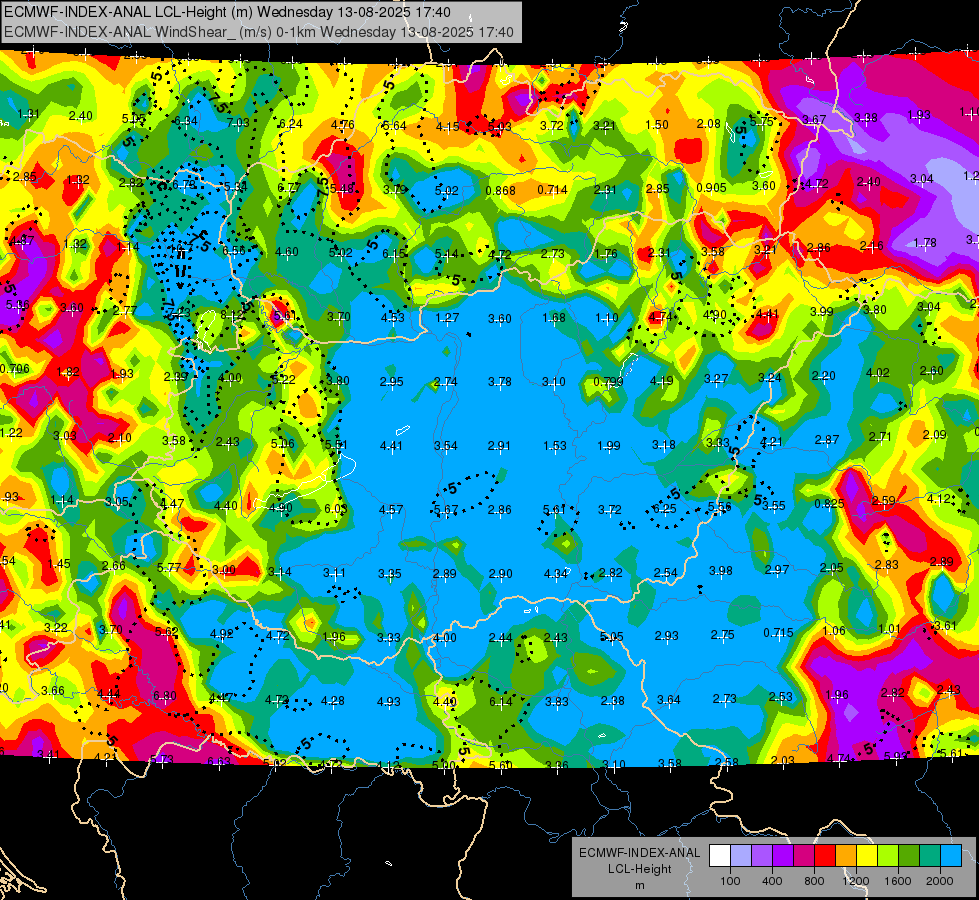
Task: Select the sky blue legend swatch
Action: [950, 856]
